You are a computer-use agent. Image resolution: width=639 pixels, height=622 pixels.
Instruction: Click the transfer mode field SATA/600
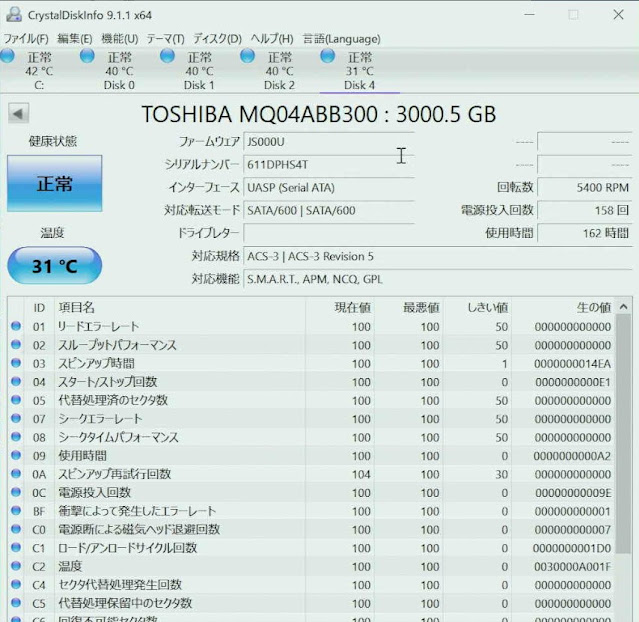(x=329, y=210)
